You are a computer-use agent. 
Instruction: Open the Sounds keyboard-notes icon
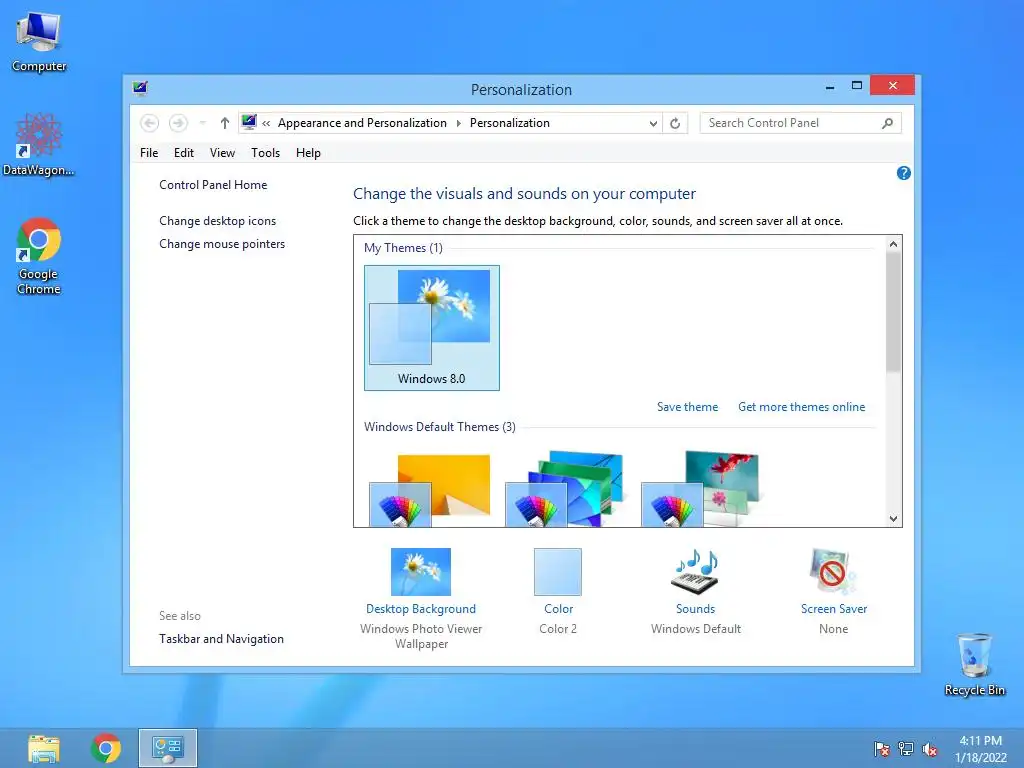[x=695, y=571]
